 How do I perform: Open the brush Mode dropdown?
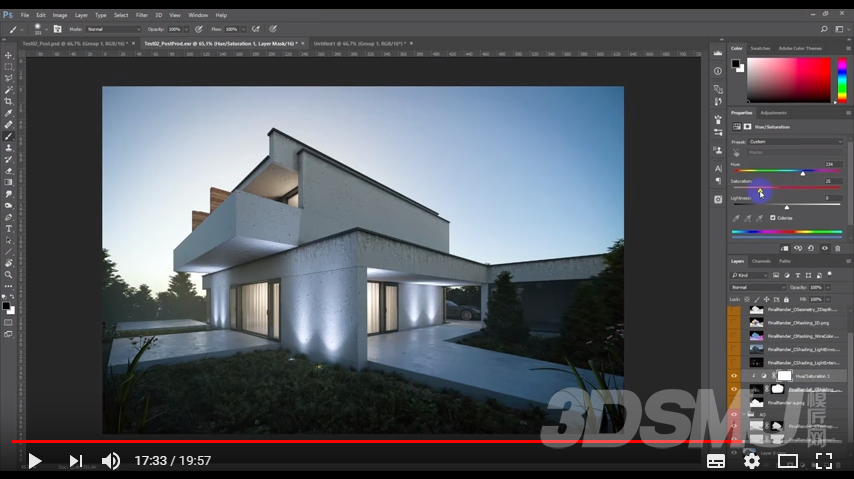click(x=113, y=29)
